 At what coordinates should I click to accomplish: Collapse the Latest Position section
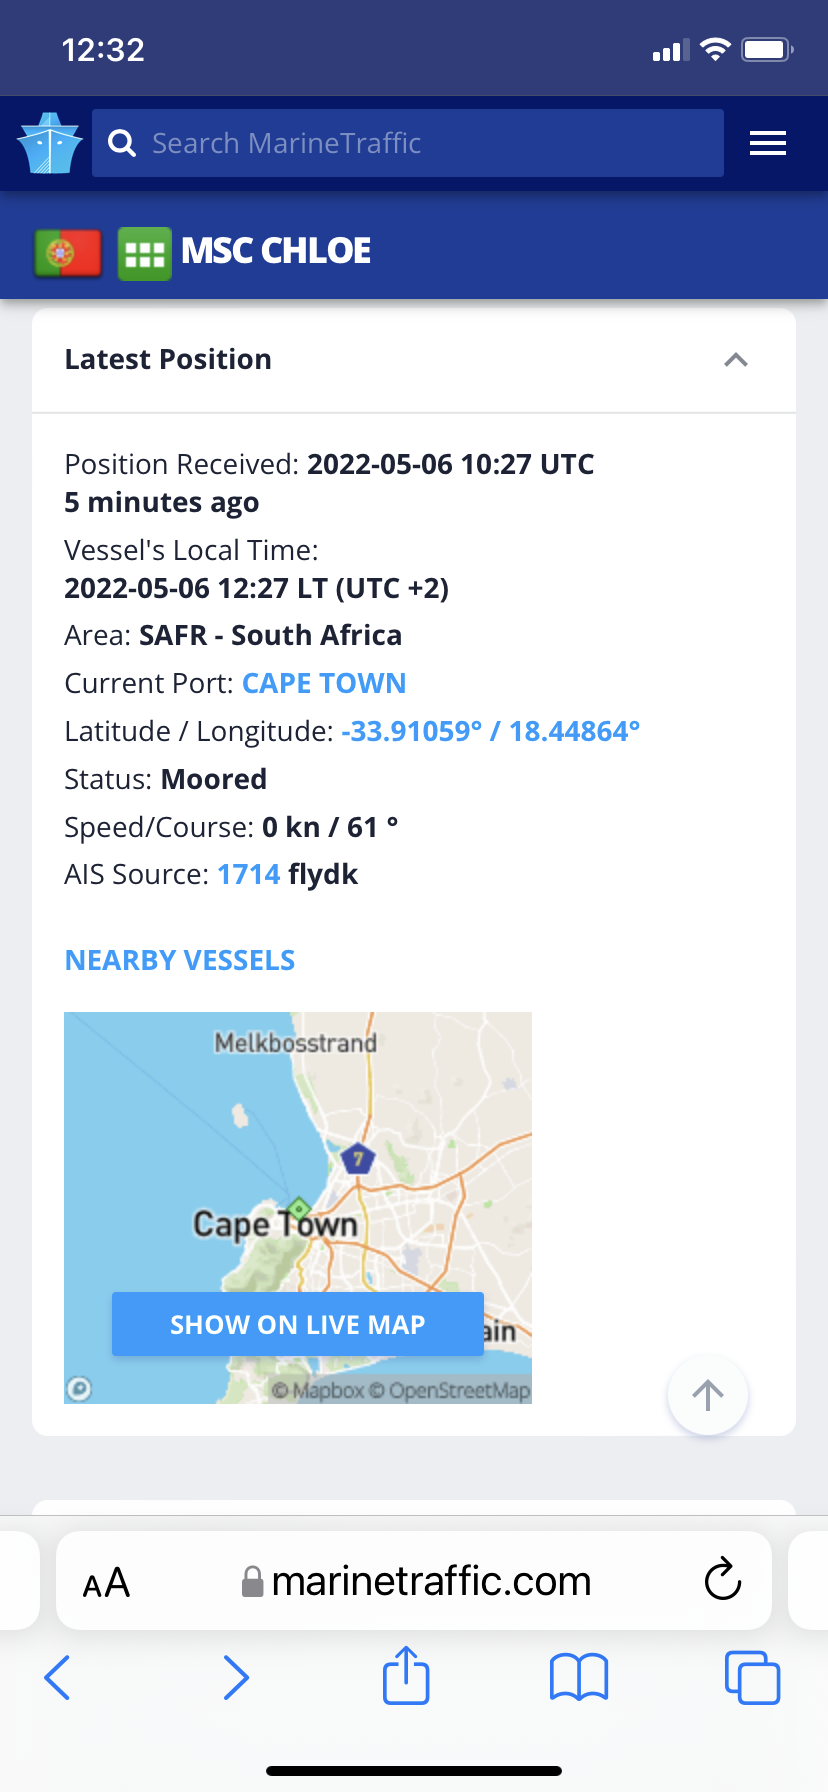(x=736, y=360)
